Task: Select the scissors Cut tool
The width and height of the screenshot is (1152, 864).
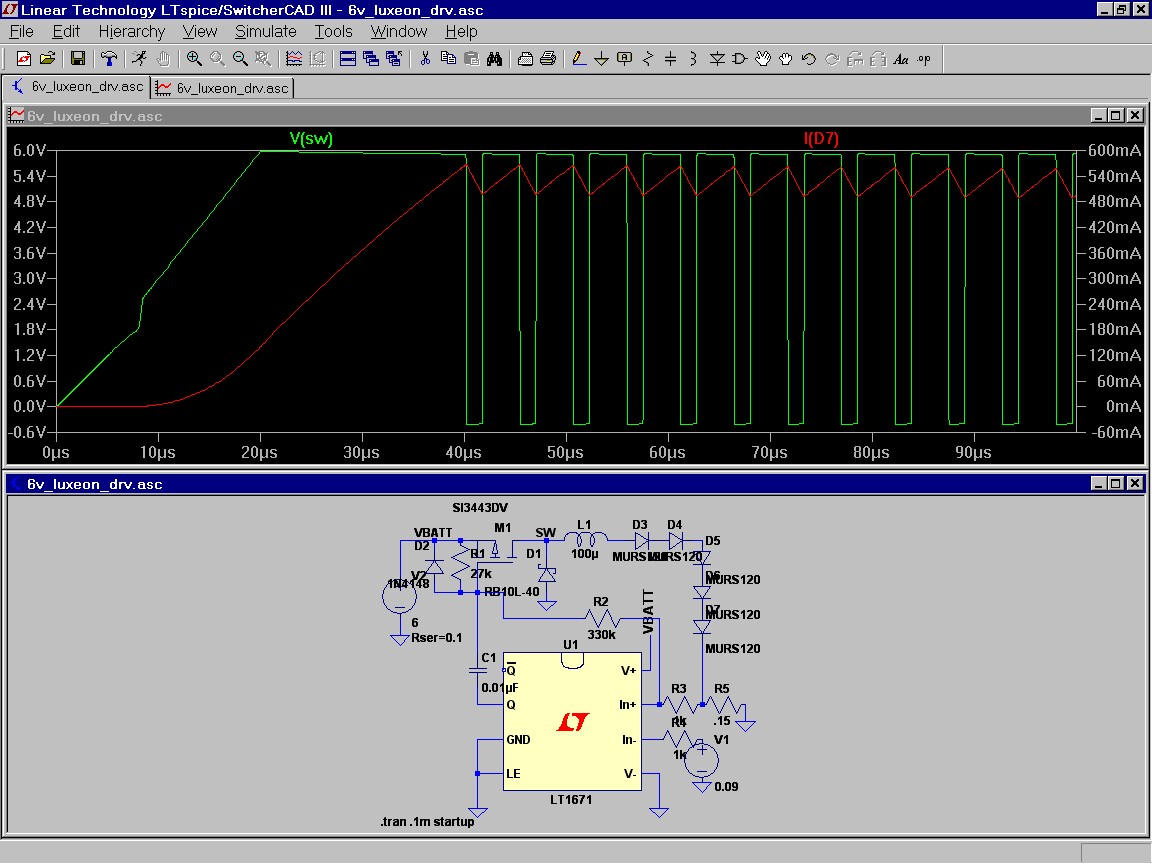Action: pos(425,59)
